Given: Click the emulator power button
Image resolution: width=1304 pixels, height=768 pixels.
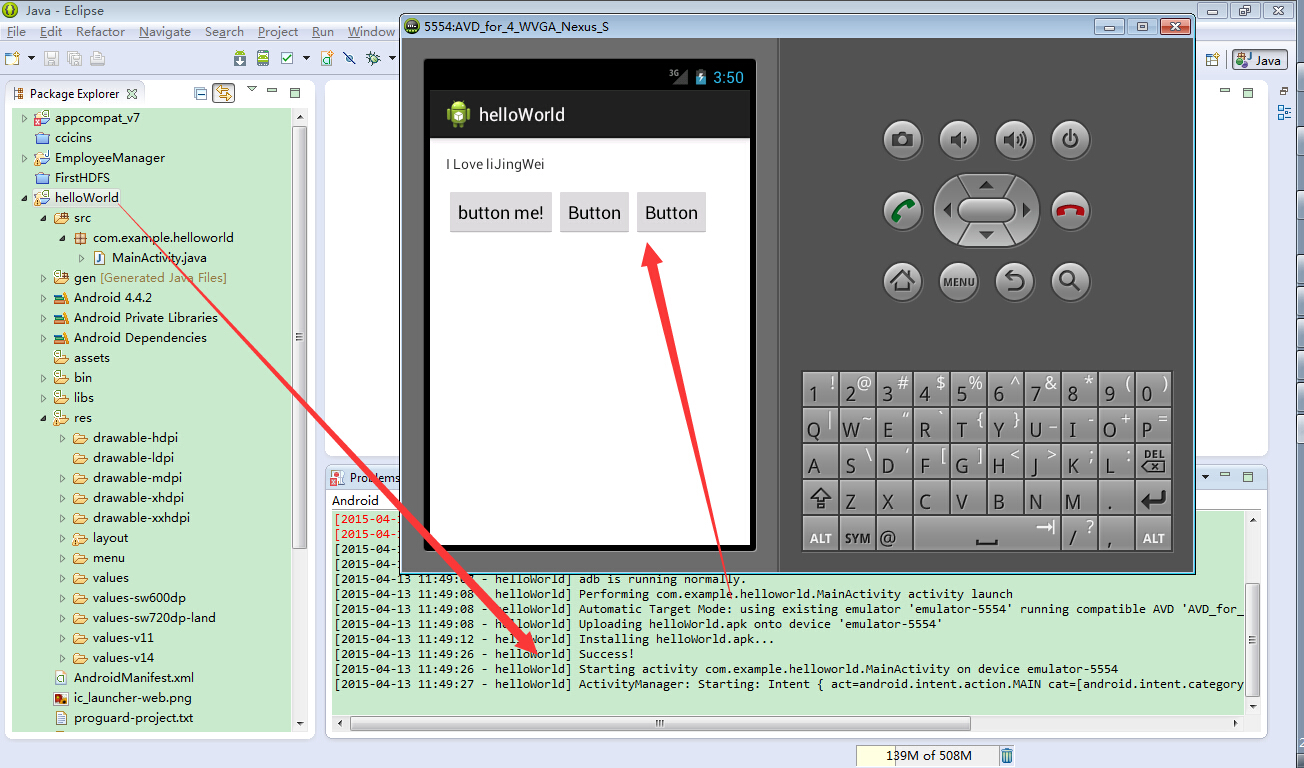Looking at the screenshot, I should point(1071,139).
